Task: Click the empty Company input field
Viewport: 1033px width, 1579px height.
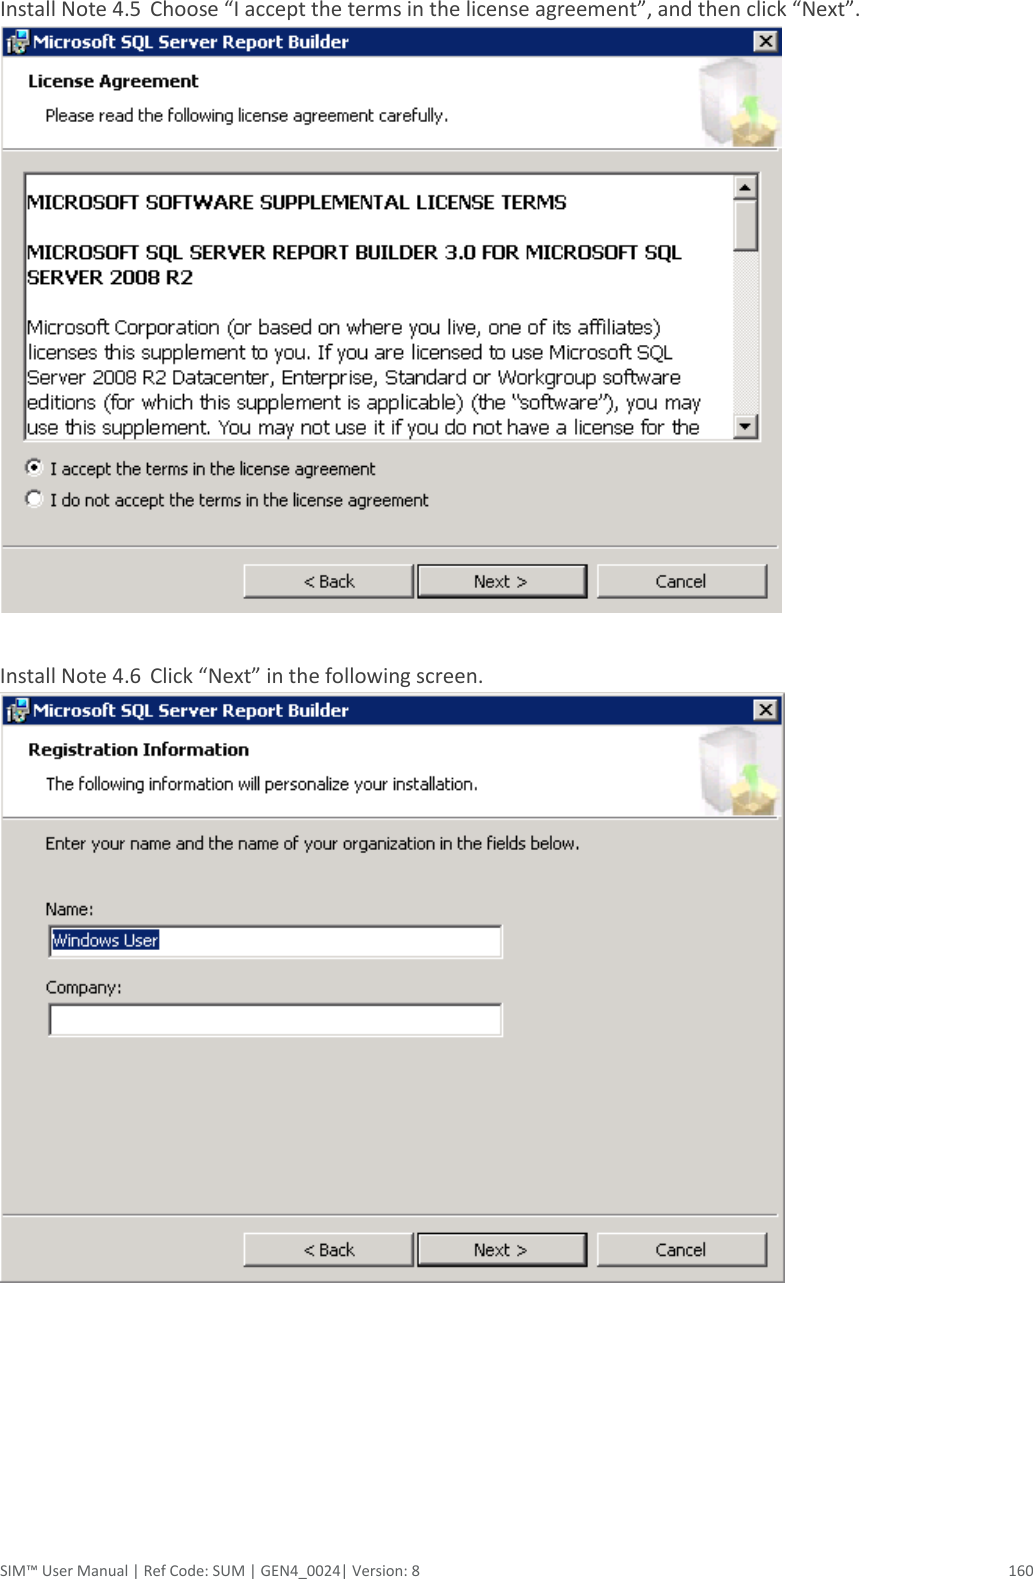Action: [275, 1019]
